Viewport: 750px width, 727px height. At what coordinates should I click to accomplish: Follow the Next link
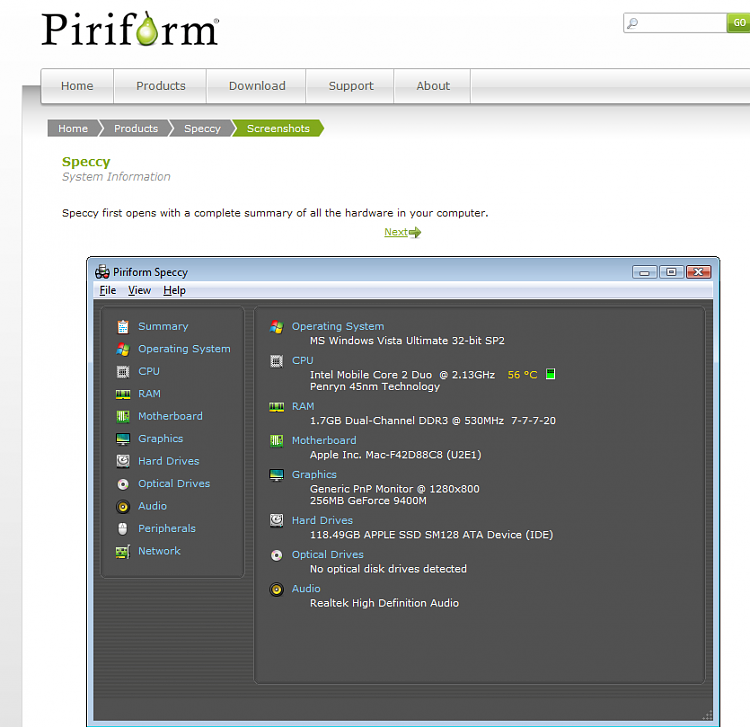[x=396, y=232]
